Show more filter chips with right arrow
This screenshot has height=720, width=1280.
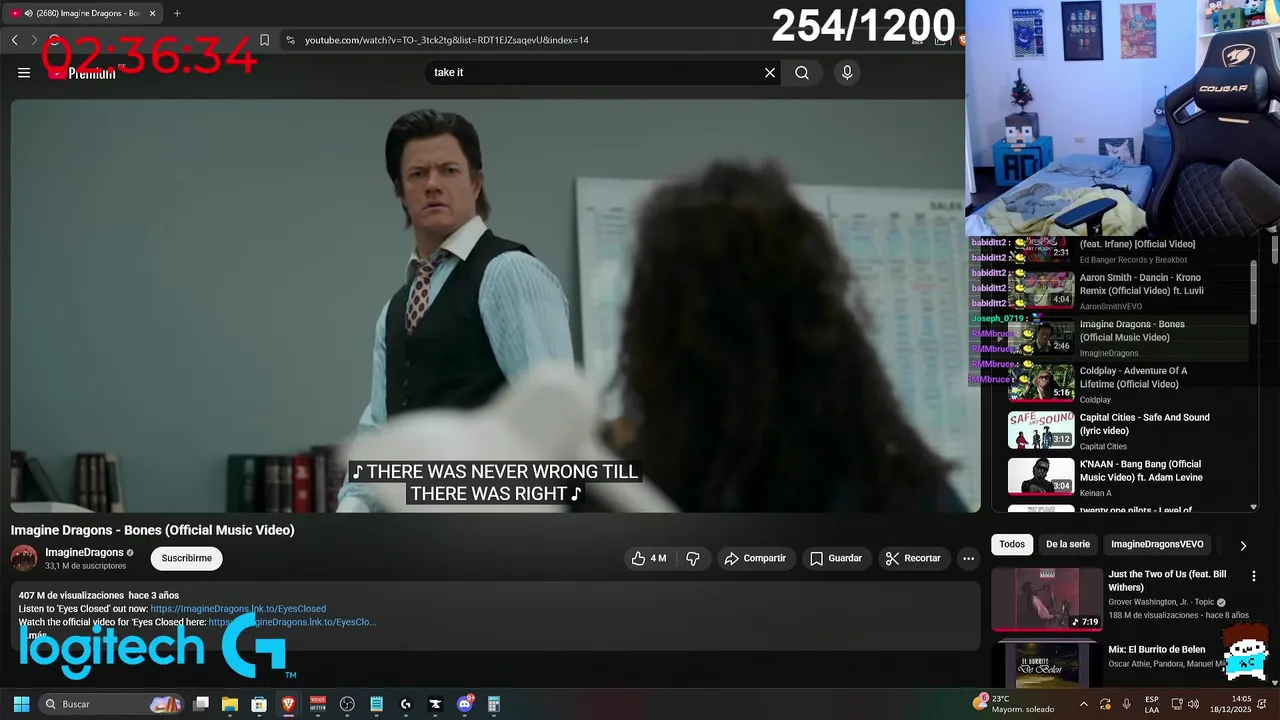tap(1243, 545)
